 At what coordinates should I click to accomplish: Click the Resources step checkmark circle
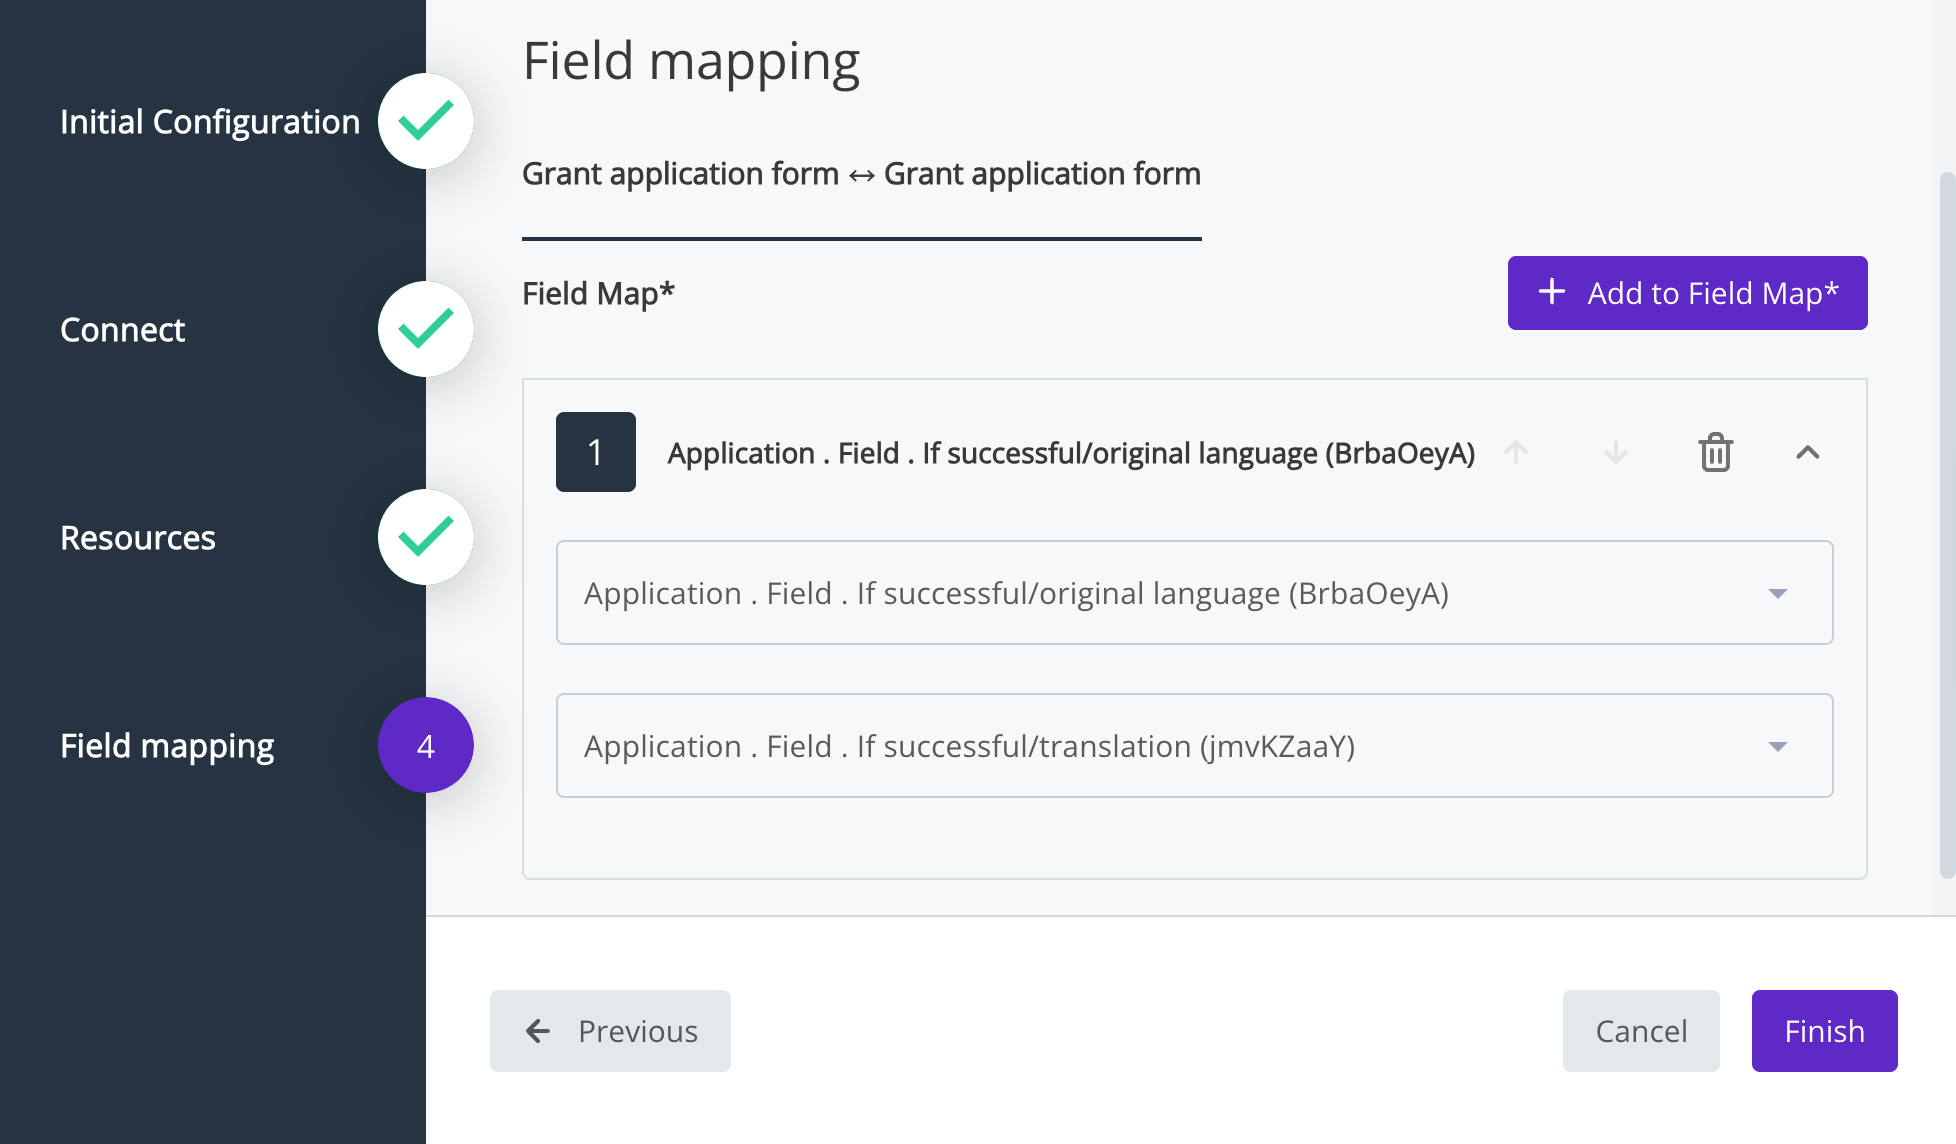click(426, 538)
